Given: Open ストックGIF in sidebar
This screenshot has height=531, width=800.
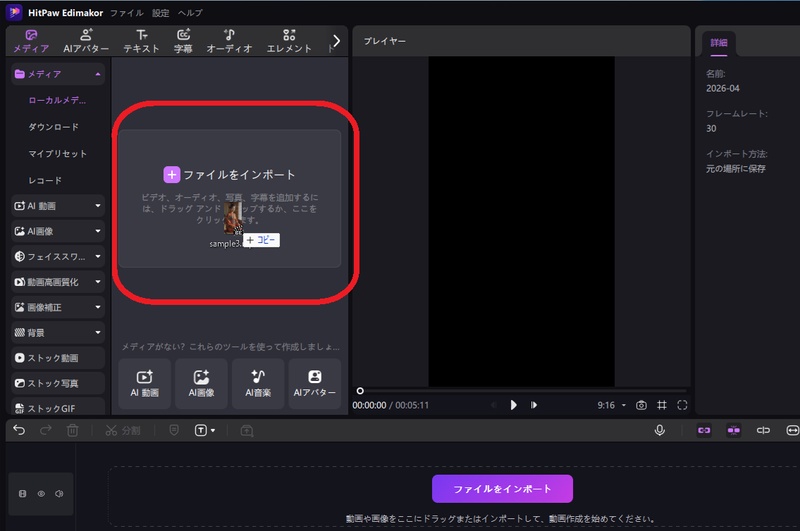Looking at the screenshot, I should tap(58, 408).
